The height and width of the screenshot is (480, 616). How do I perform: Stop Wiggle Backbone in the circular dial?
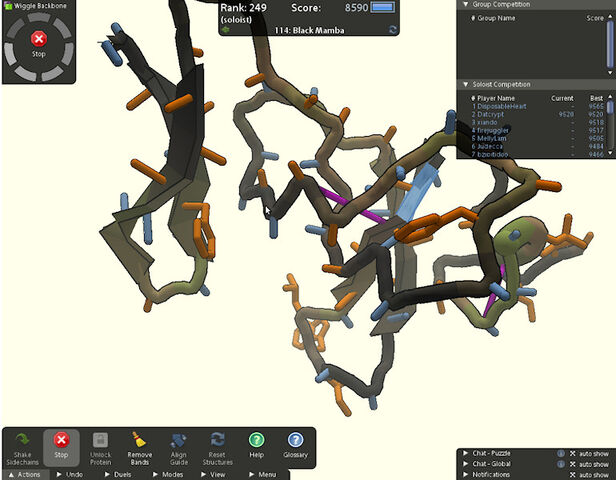[38, 39]
